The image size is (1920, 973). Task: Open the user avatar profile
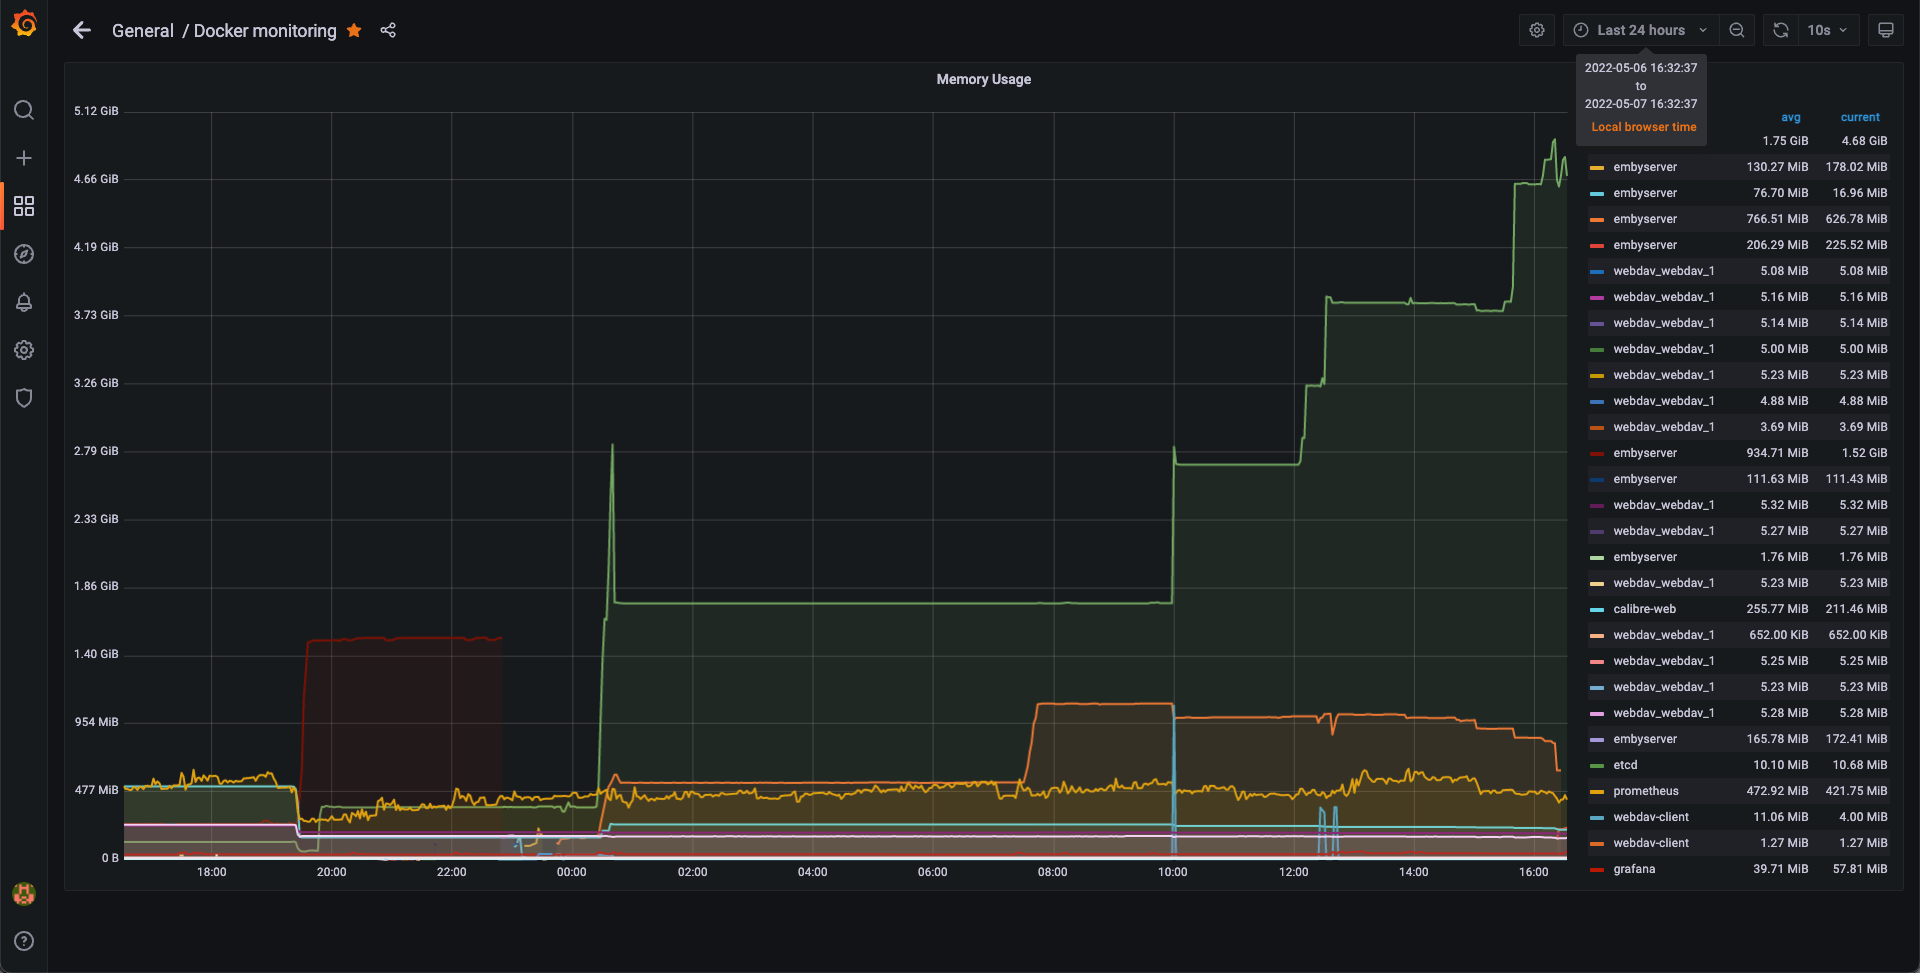24,894
